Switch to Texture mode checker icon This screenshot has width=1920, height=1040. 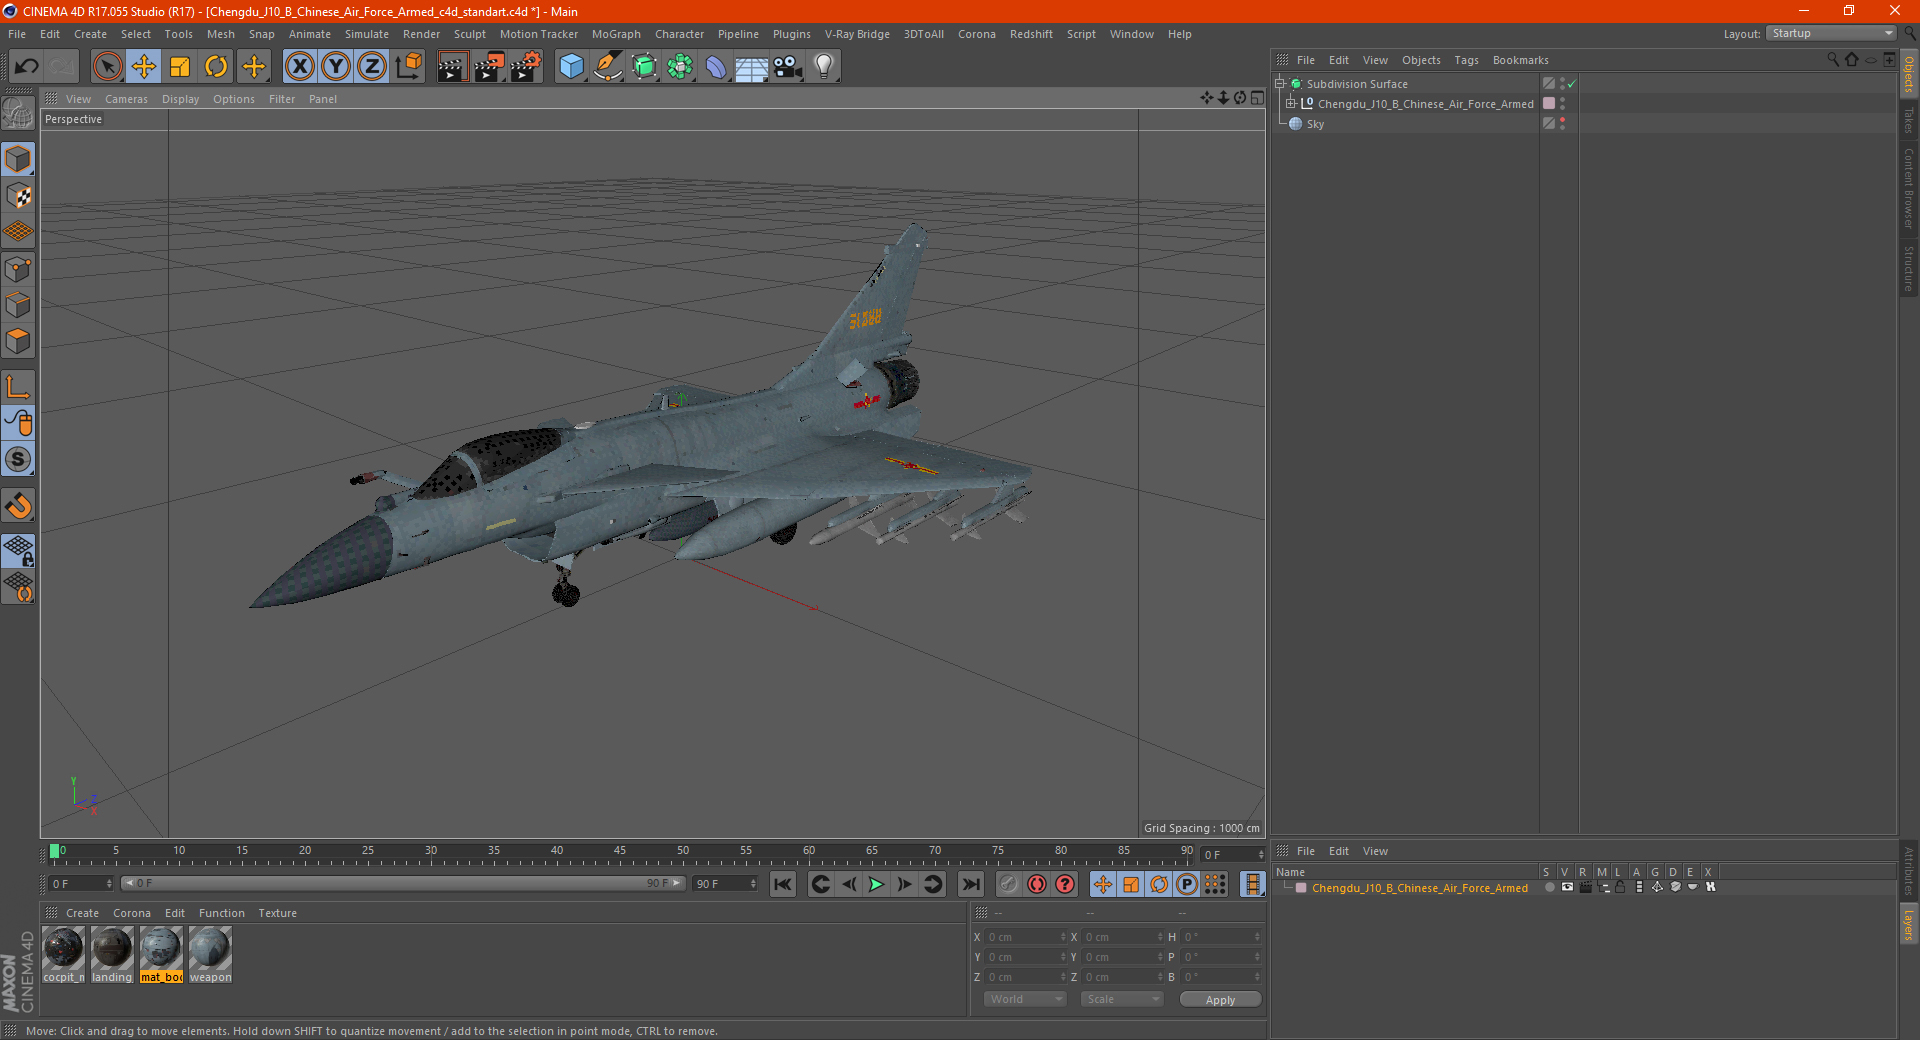tap(19, 196)
